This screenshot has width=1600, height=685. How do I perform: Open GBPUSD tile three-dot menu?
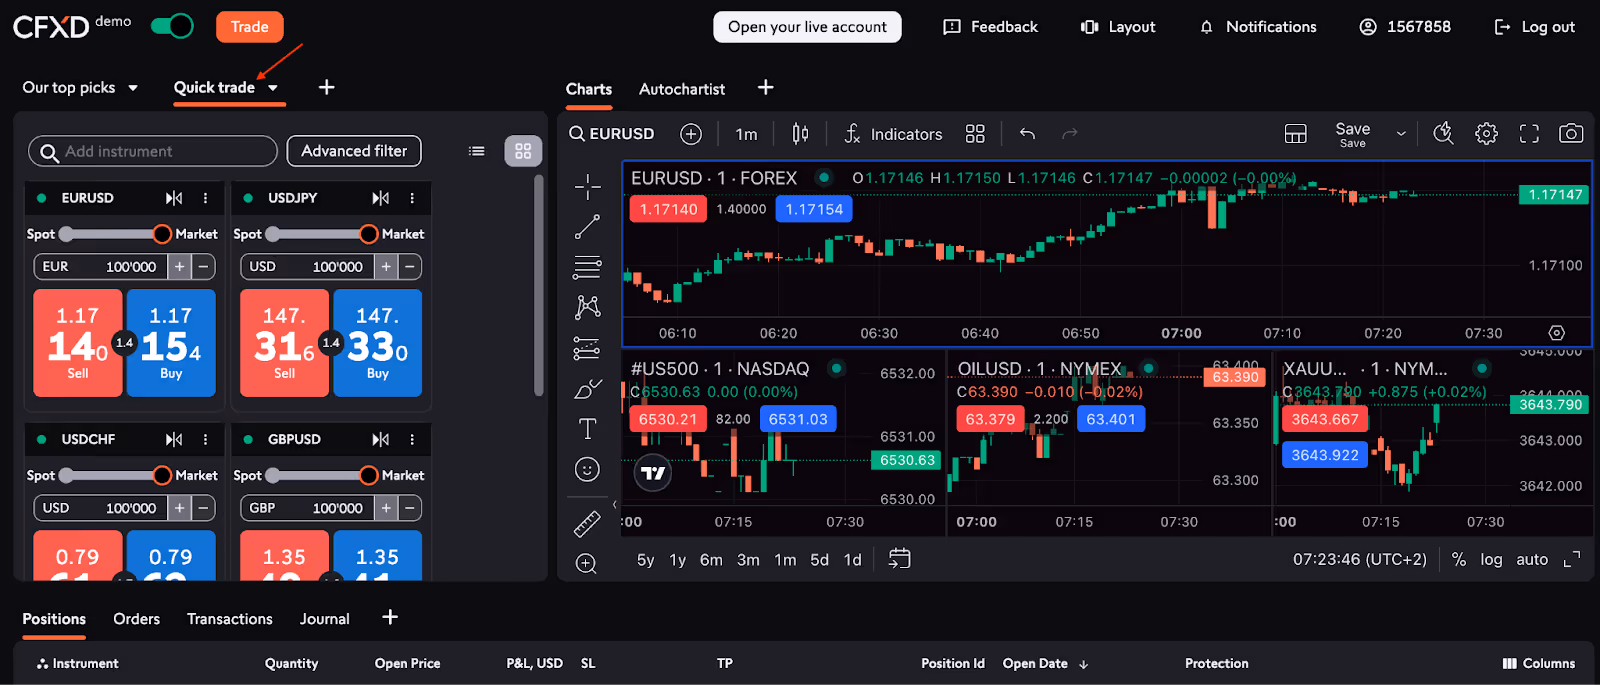click(x=412, y=439)
